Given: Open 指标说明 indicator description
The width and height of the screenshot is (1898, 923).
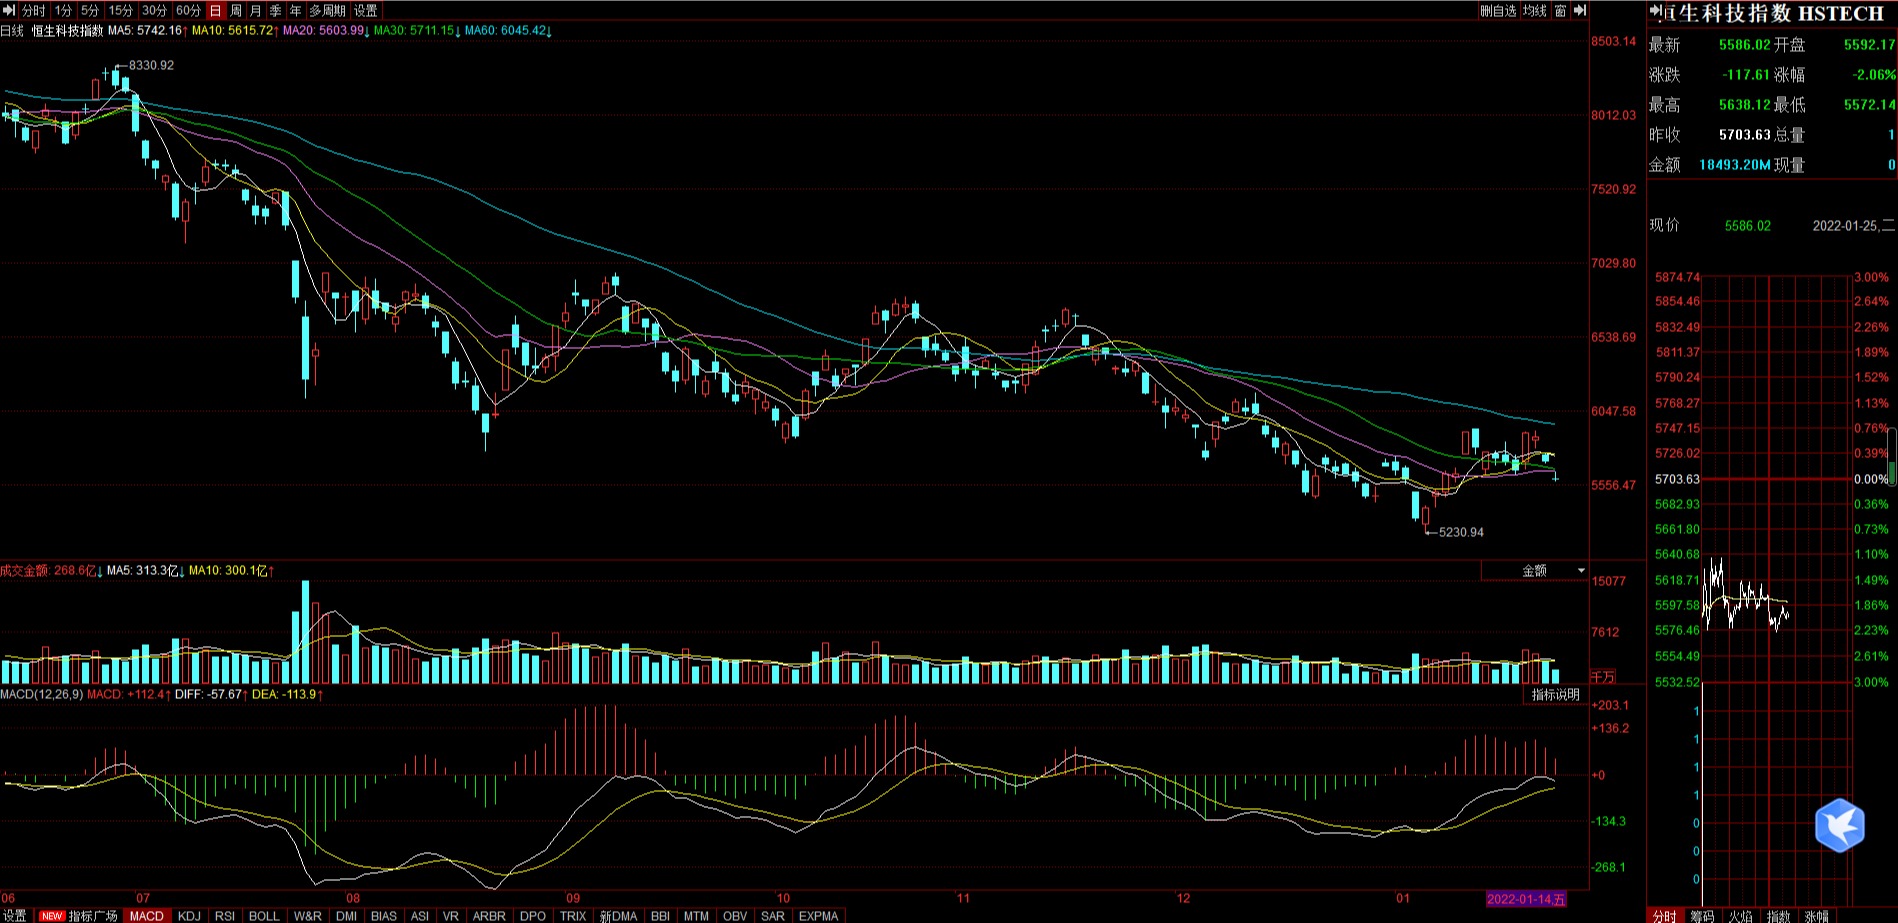Looking at the screenshot, I should 1556,694.
